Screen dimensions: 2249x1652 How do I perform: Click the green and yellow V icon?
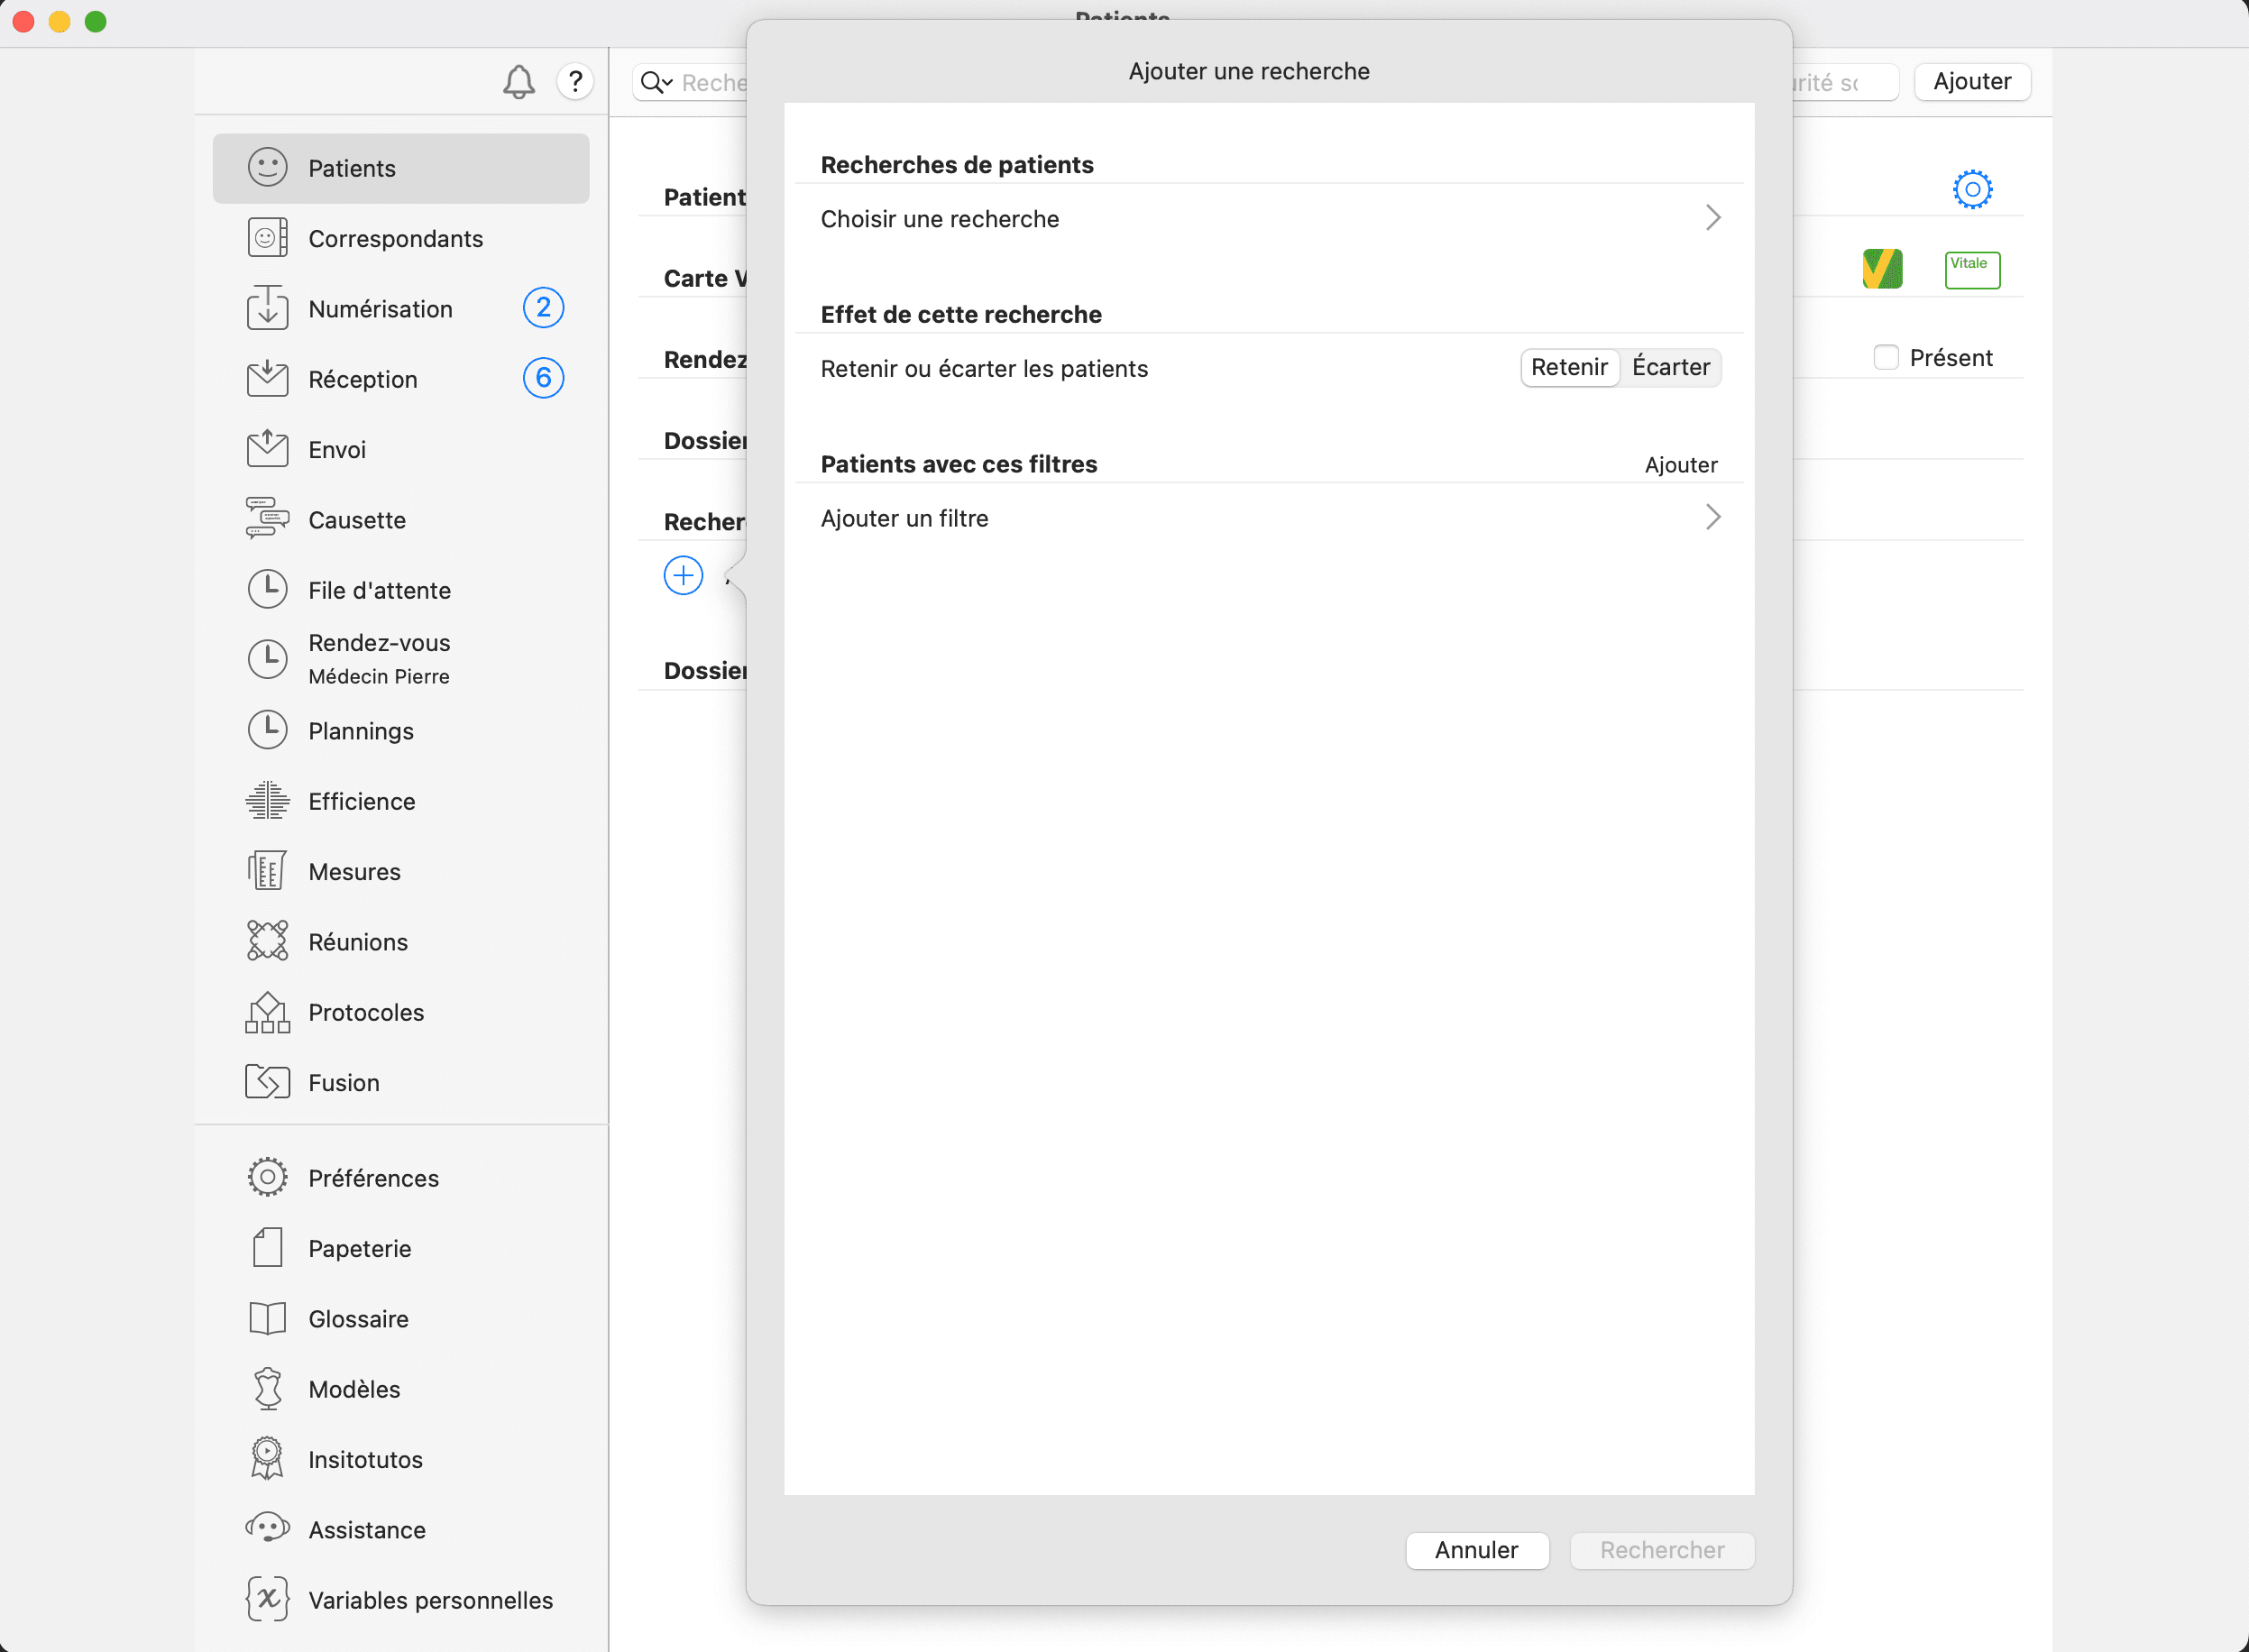[x=1881, y=269]
